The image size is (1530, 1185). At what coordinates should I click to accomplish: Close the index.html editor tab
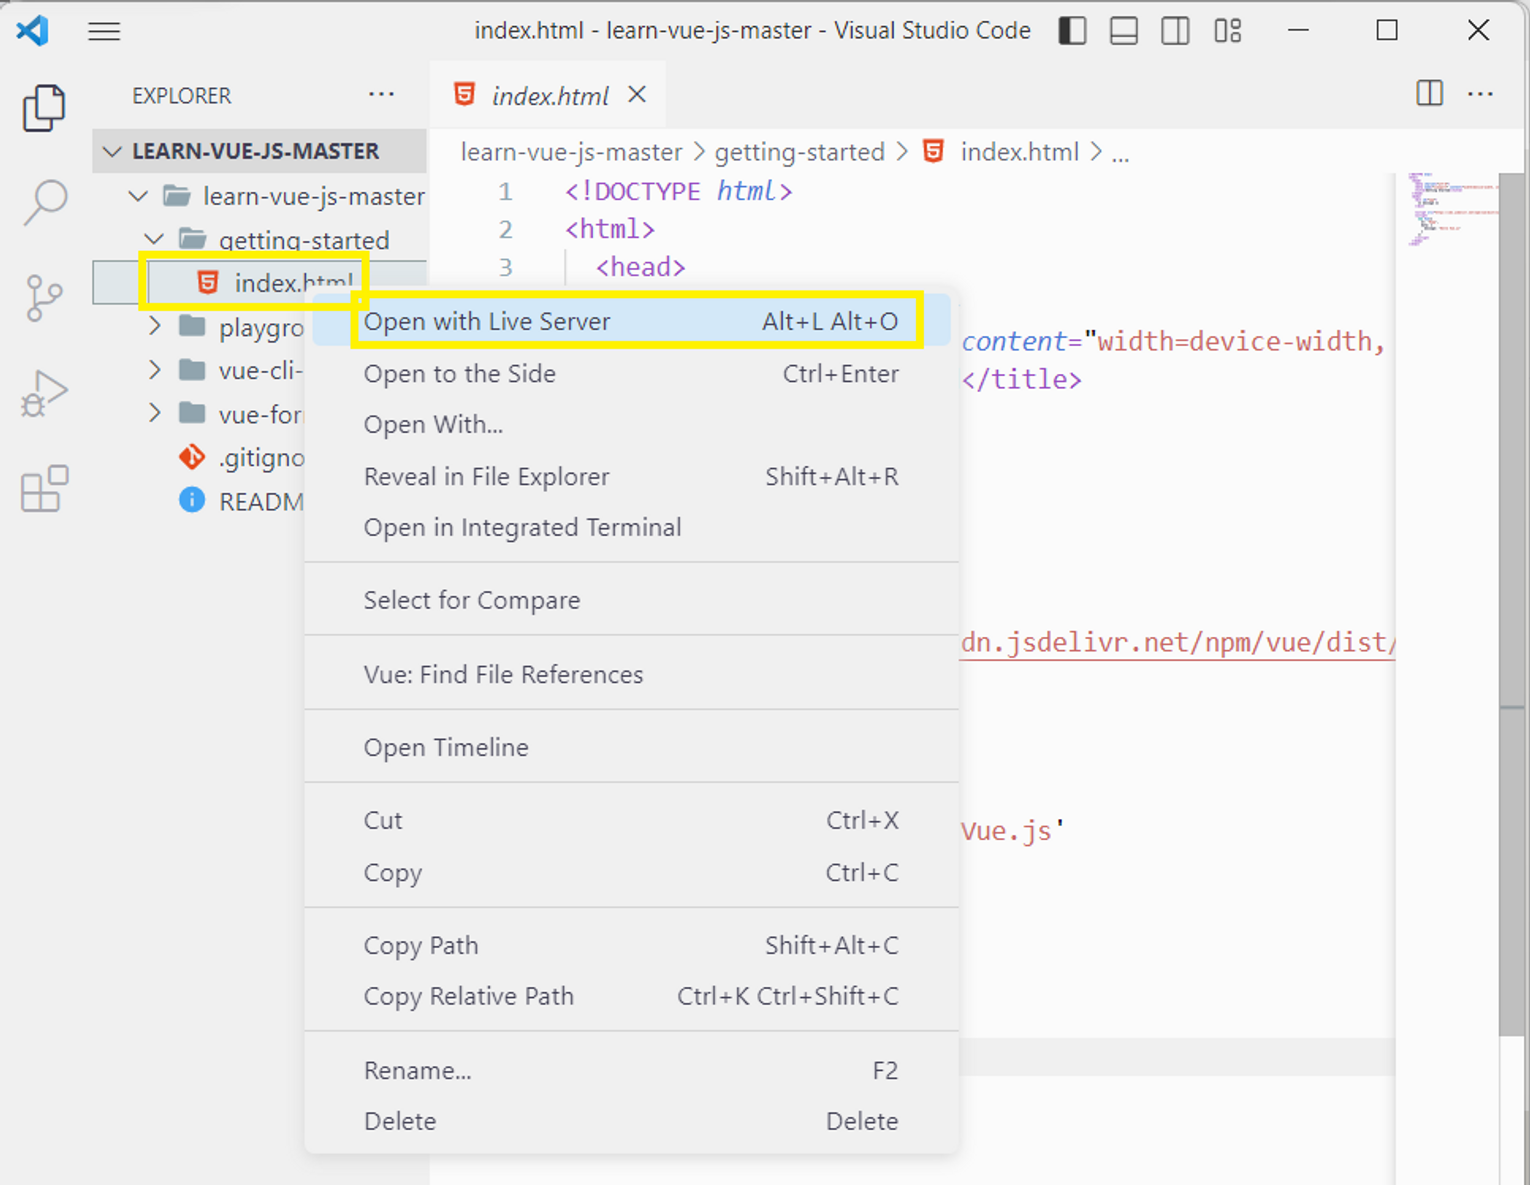637,94
